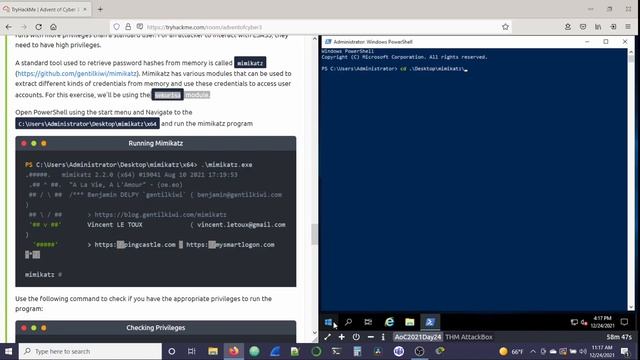Close the TryHackMe Advent of Cyber tab

click(85, 9)
